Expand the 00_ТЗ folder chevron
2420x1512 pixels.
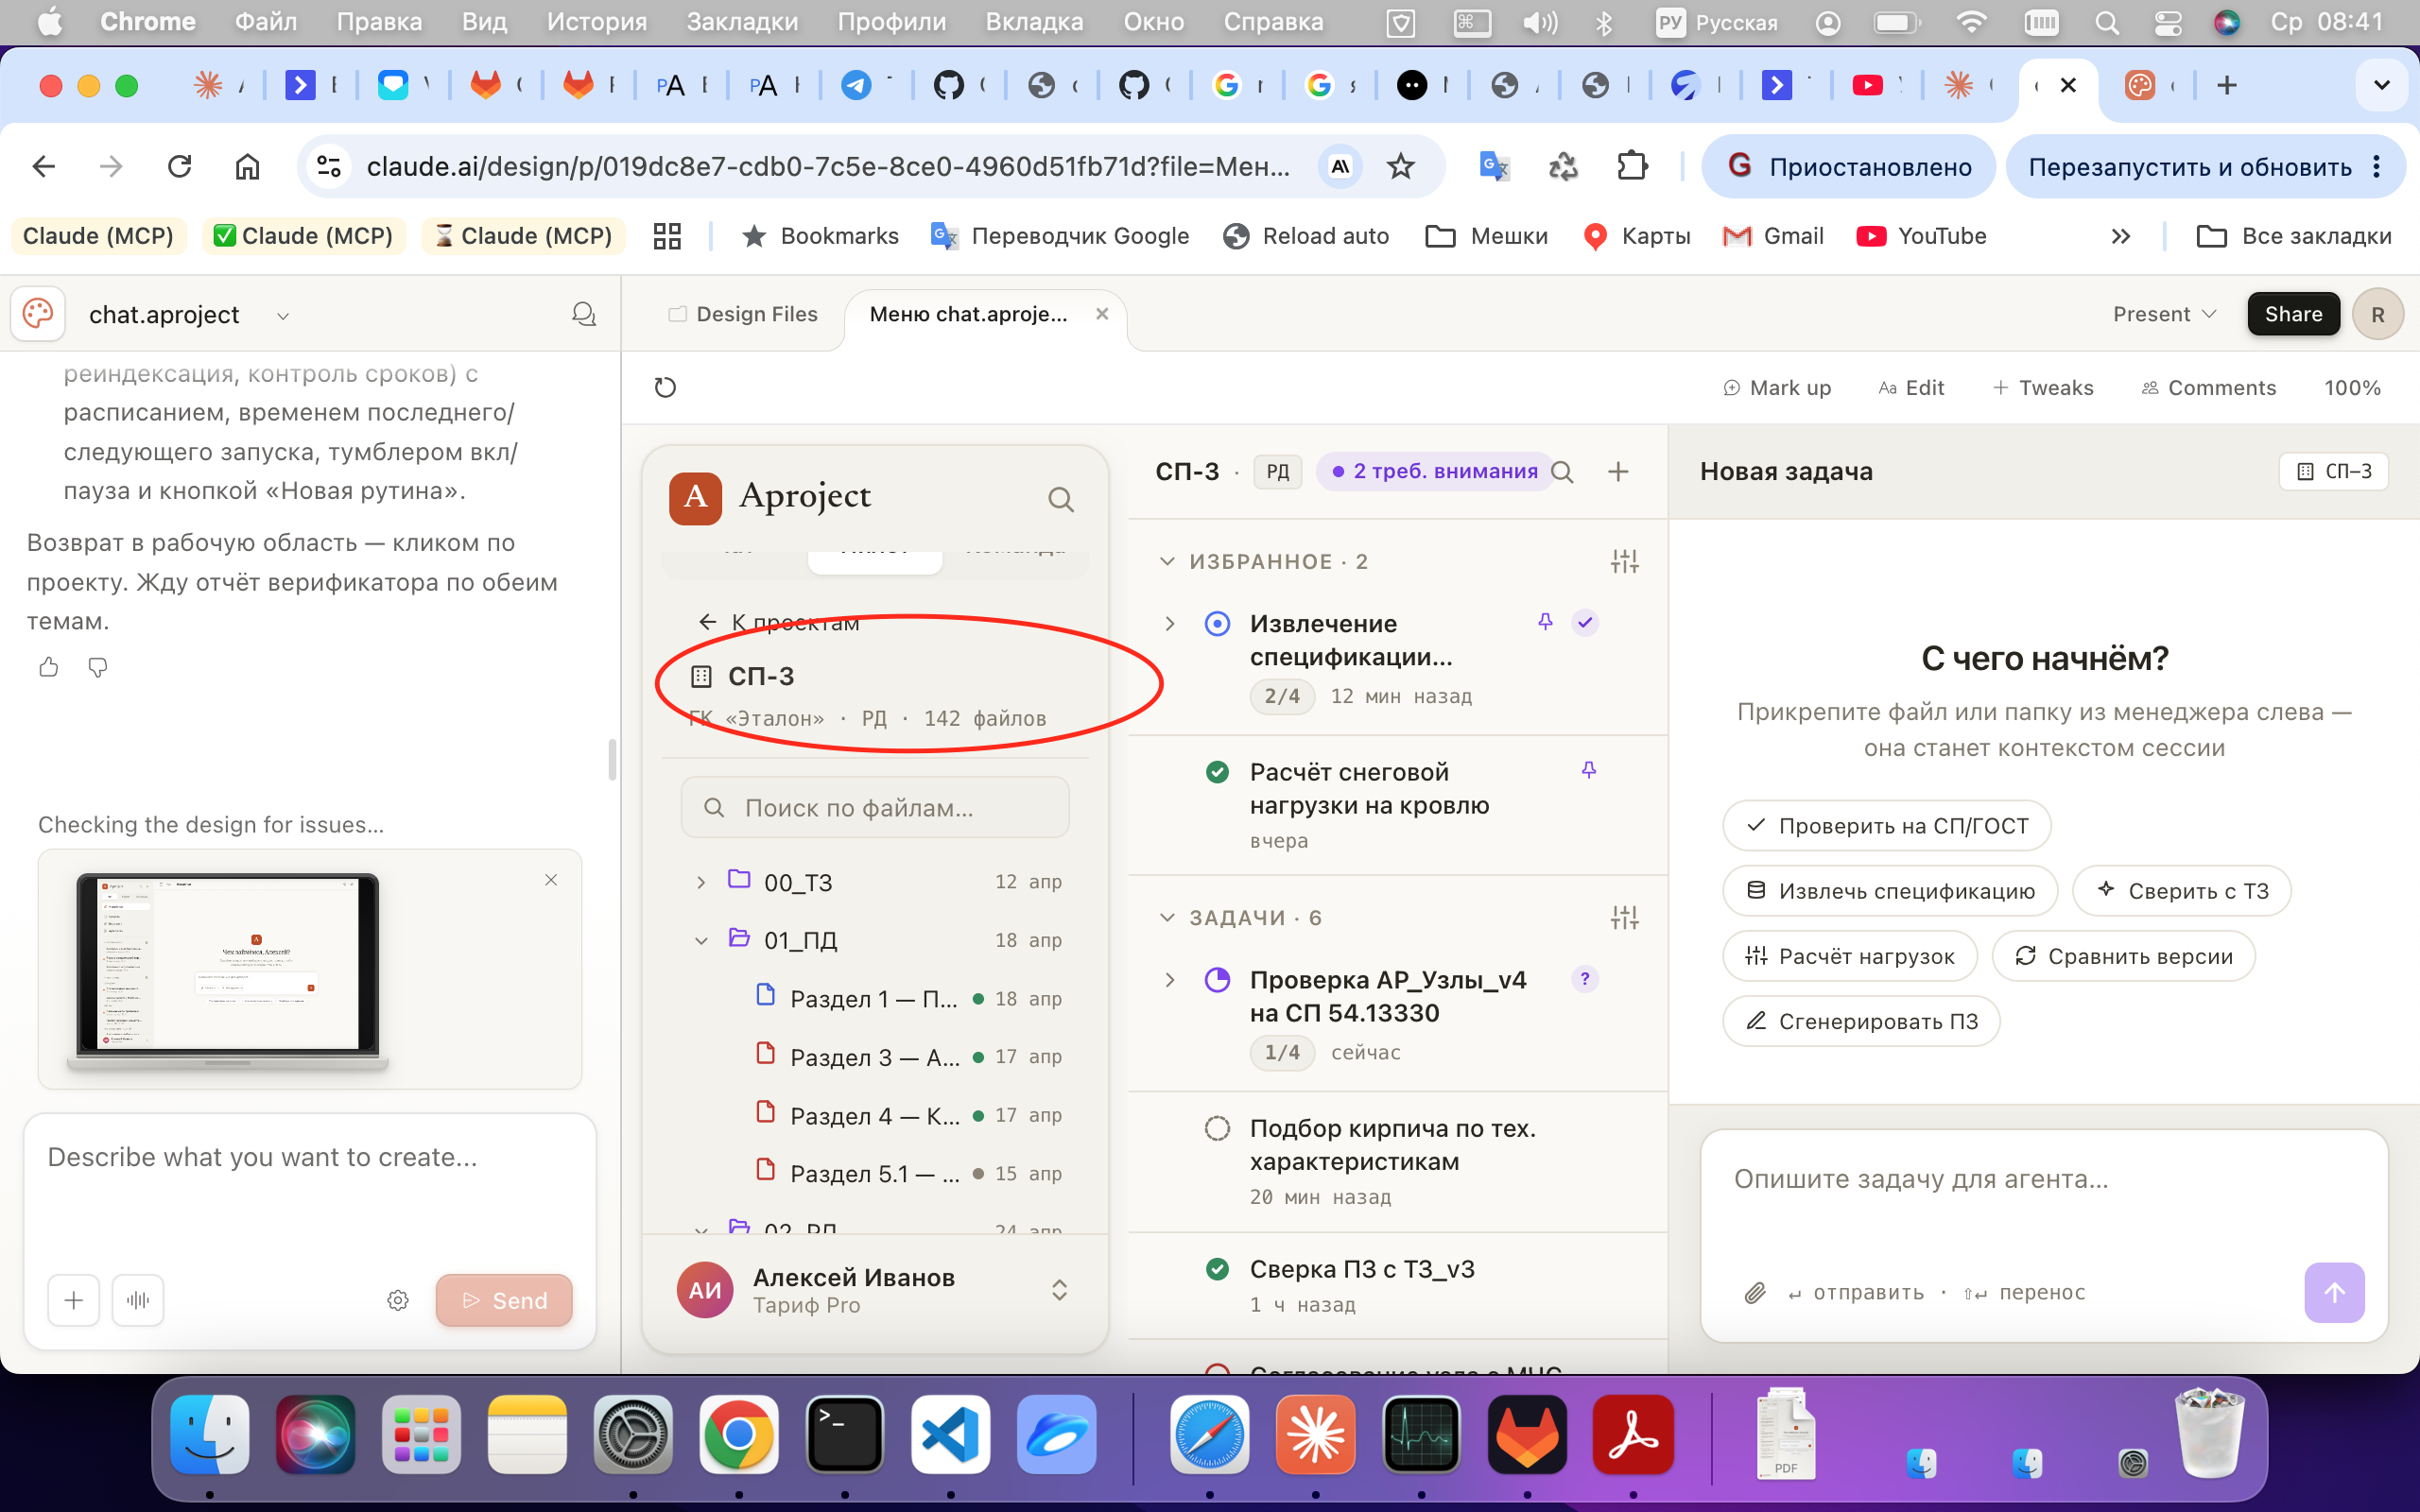701,882
